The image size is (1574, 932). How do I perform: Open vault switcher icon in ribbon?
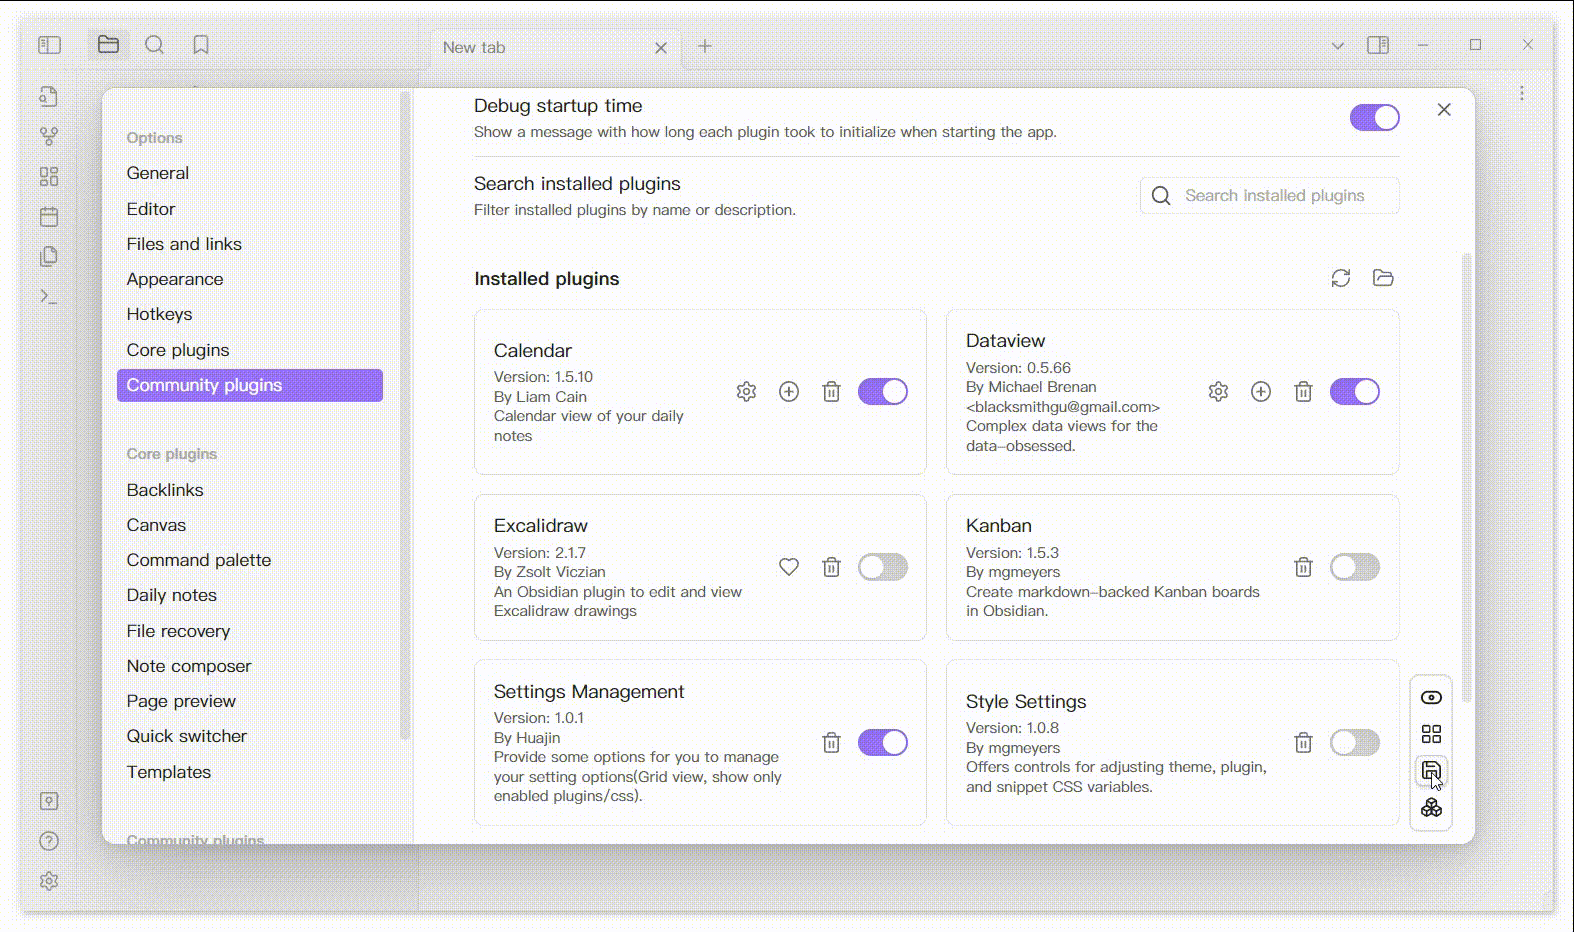(49, 801)
